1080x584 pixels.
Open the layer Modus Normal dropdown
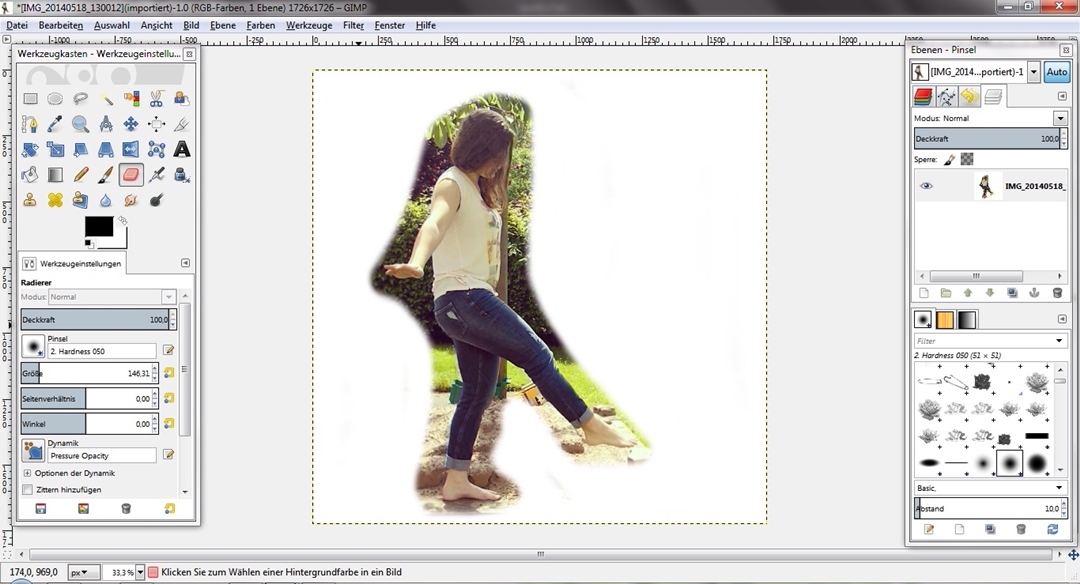click(x=1059, y=118)
